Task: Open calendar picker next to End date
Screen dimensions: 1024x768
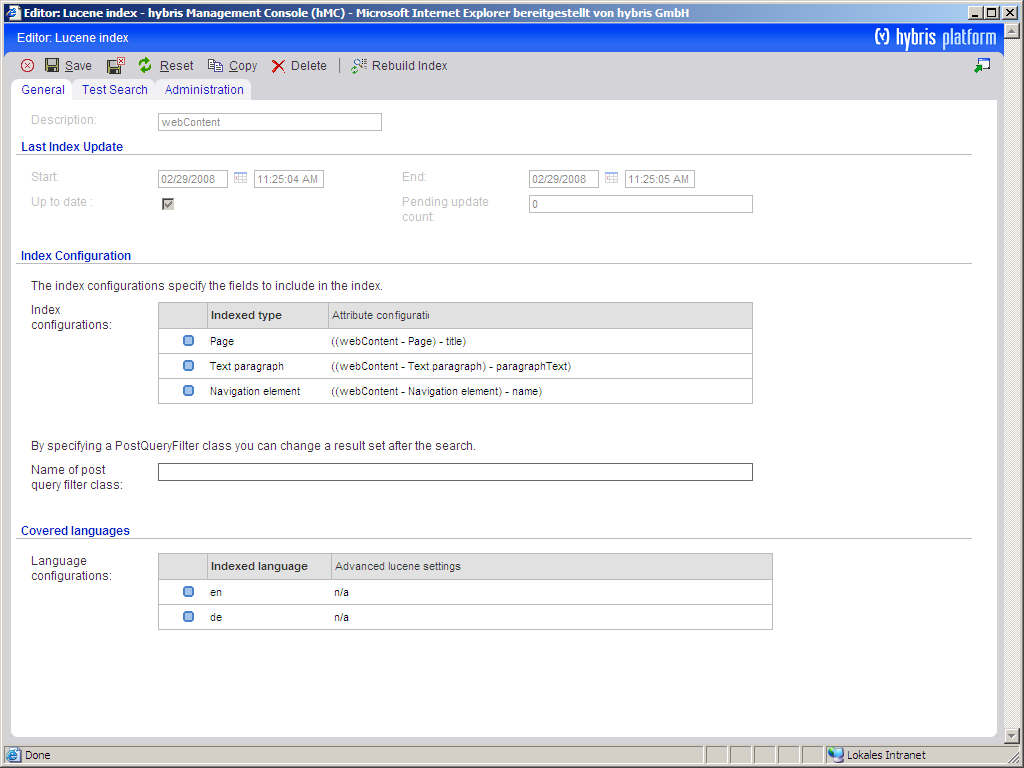Action: coord(611,178)
